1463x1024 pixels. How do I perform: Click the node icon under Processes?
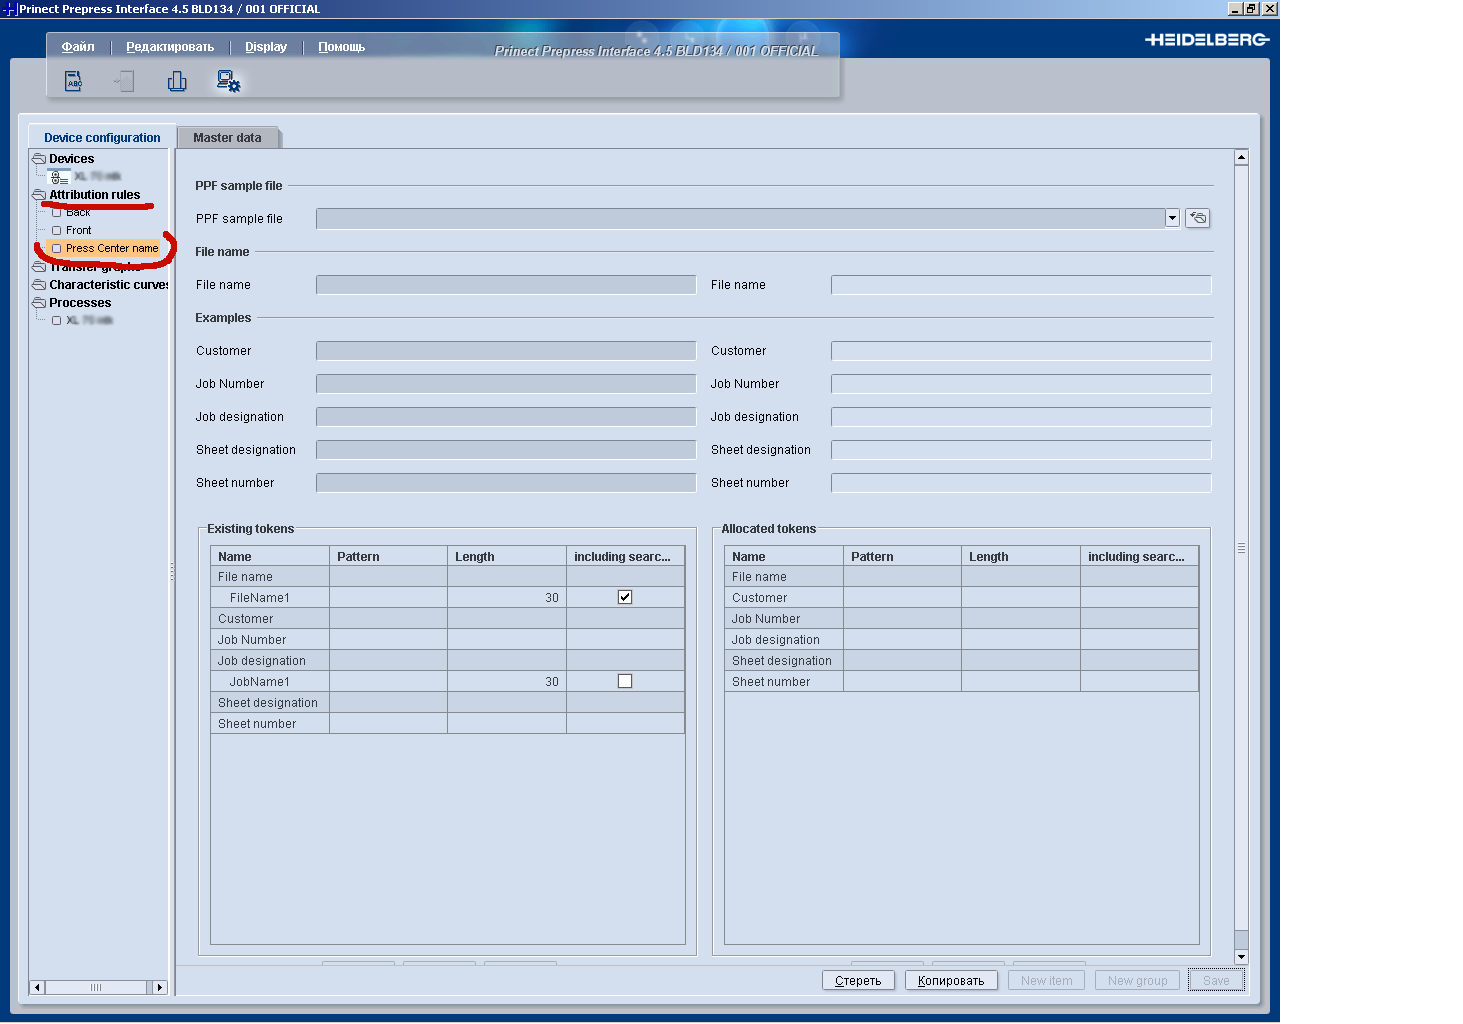[x=57, y=321]
